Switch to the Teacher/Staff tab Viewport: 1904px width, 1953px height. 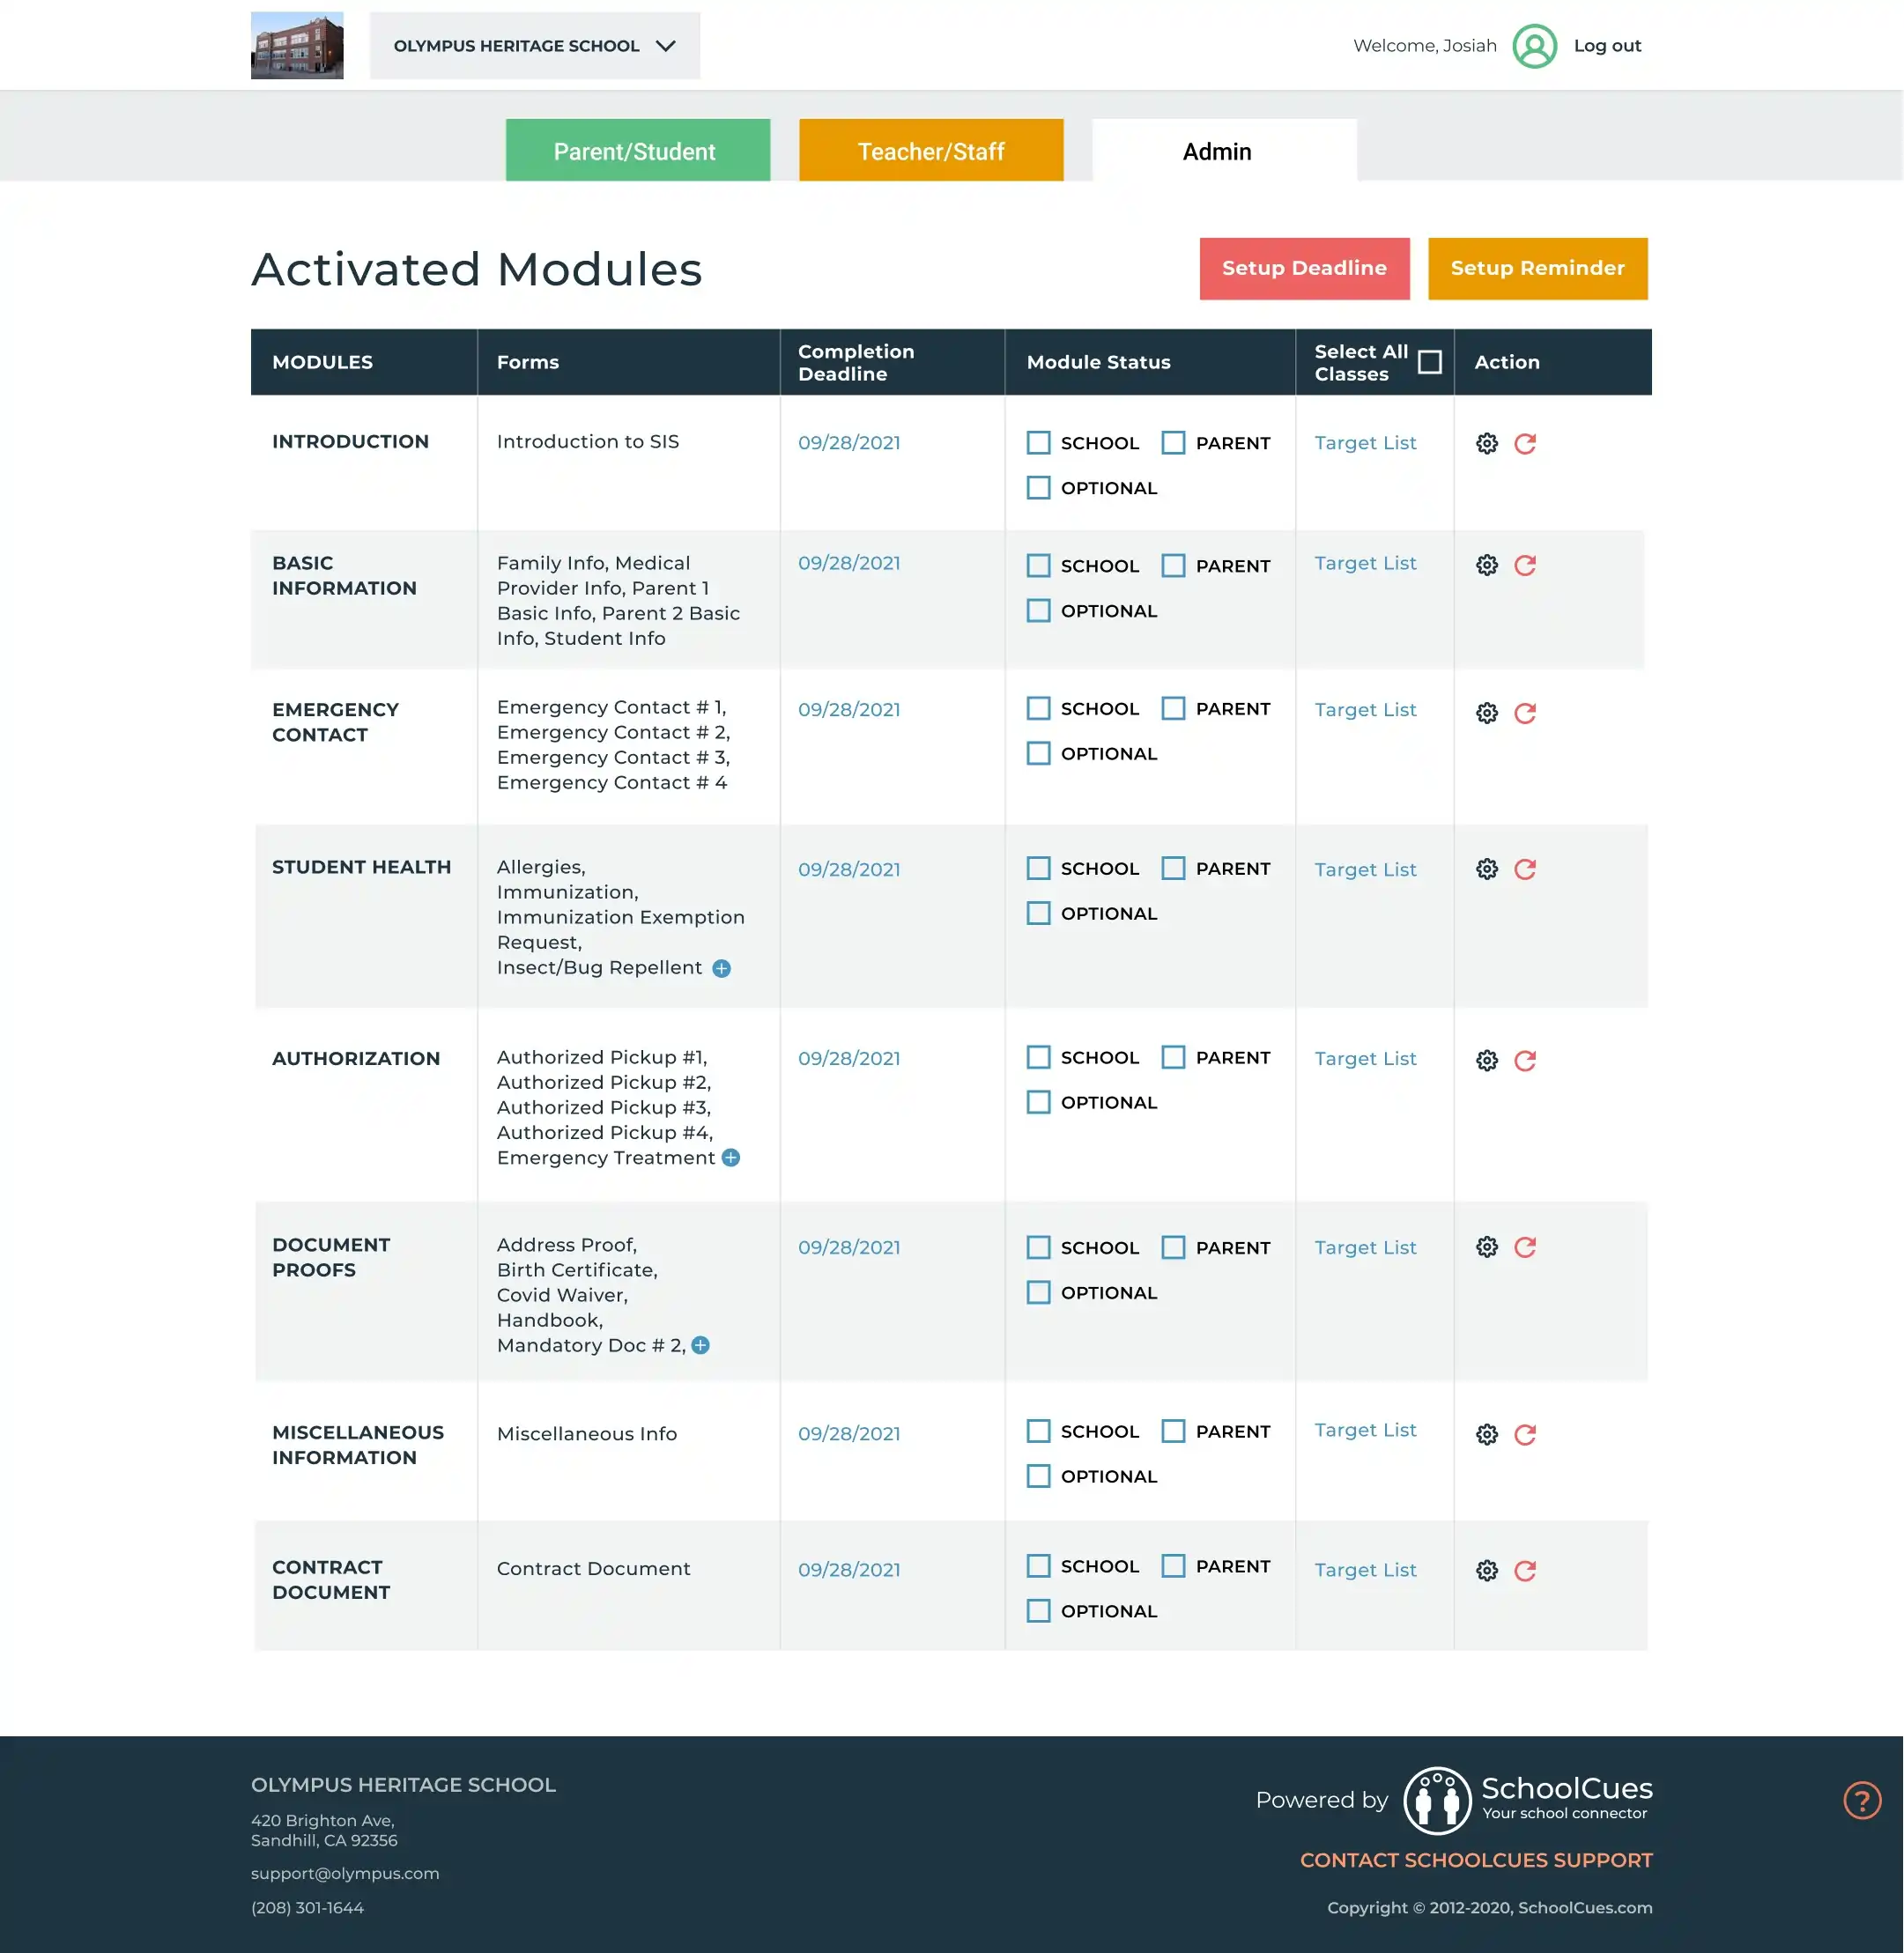[x=930, y=150]
